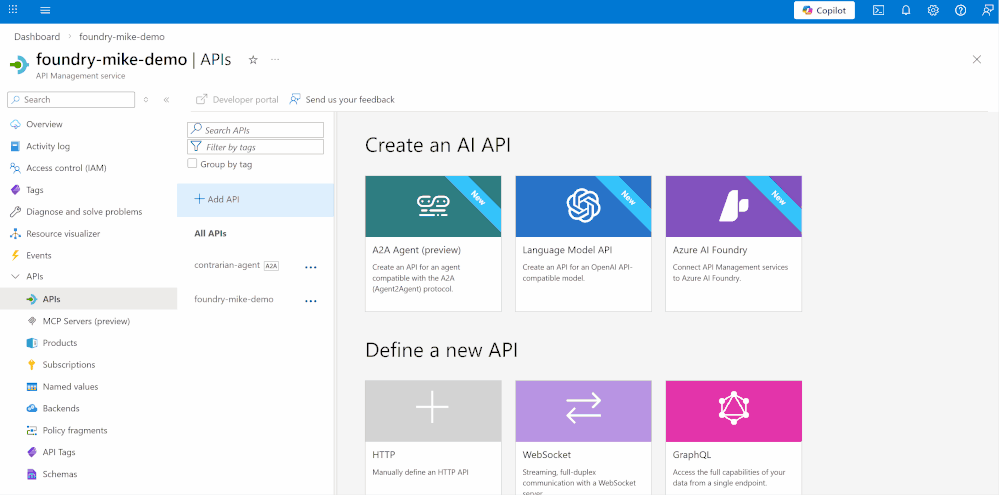Open the Cloud Shell terminal icon

pyautogui.click(x=878, y=10)
